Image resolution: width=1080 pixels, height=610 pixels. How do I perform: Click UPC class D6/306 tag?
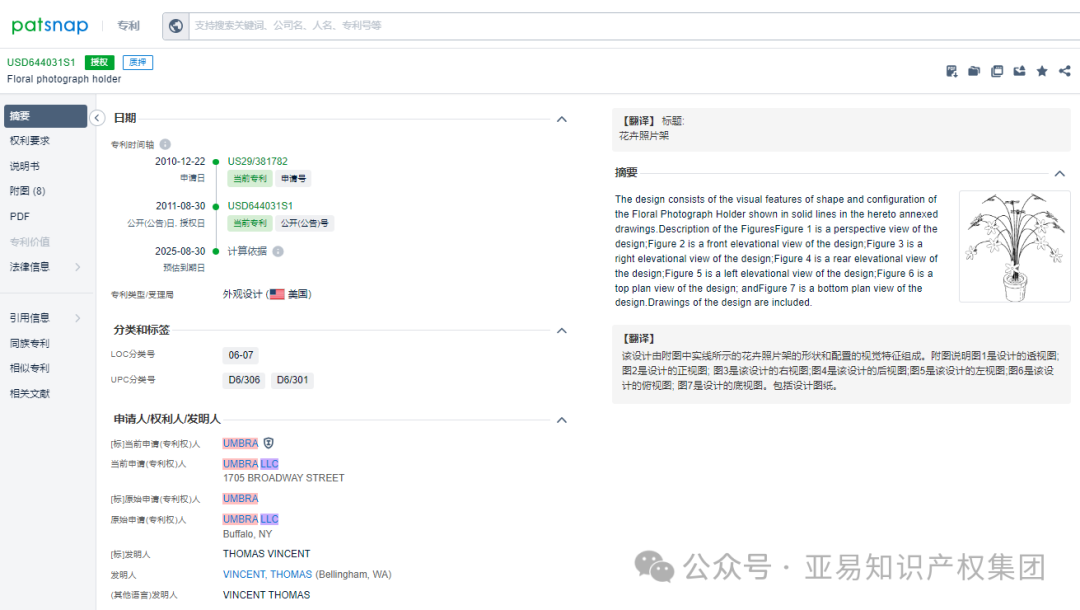coord(245,380)
